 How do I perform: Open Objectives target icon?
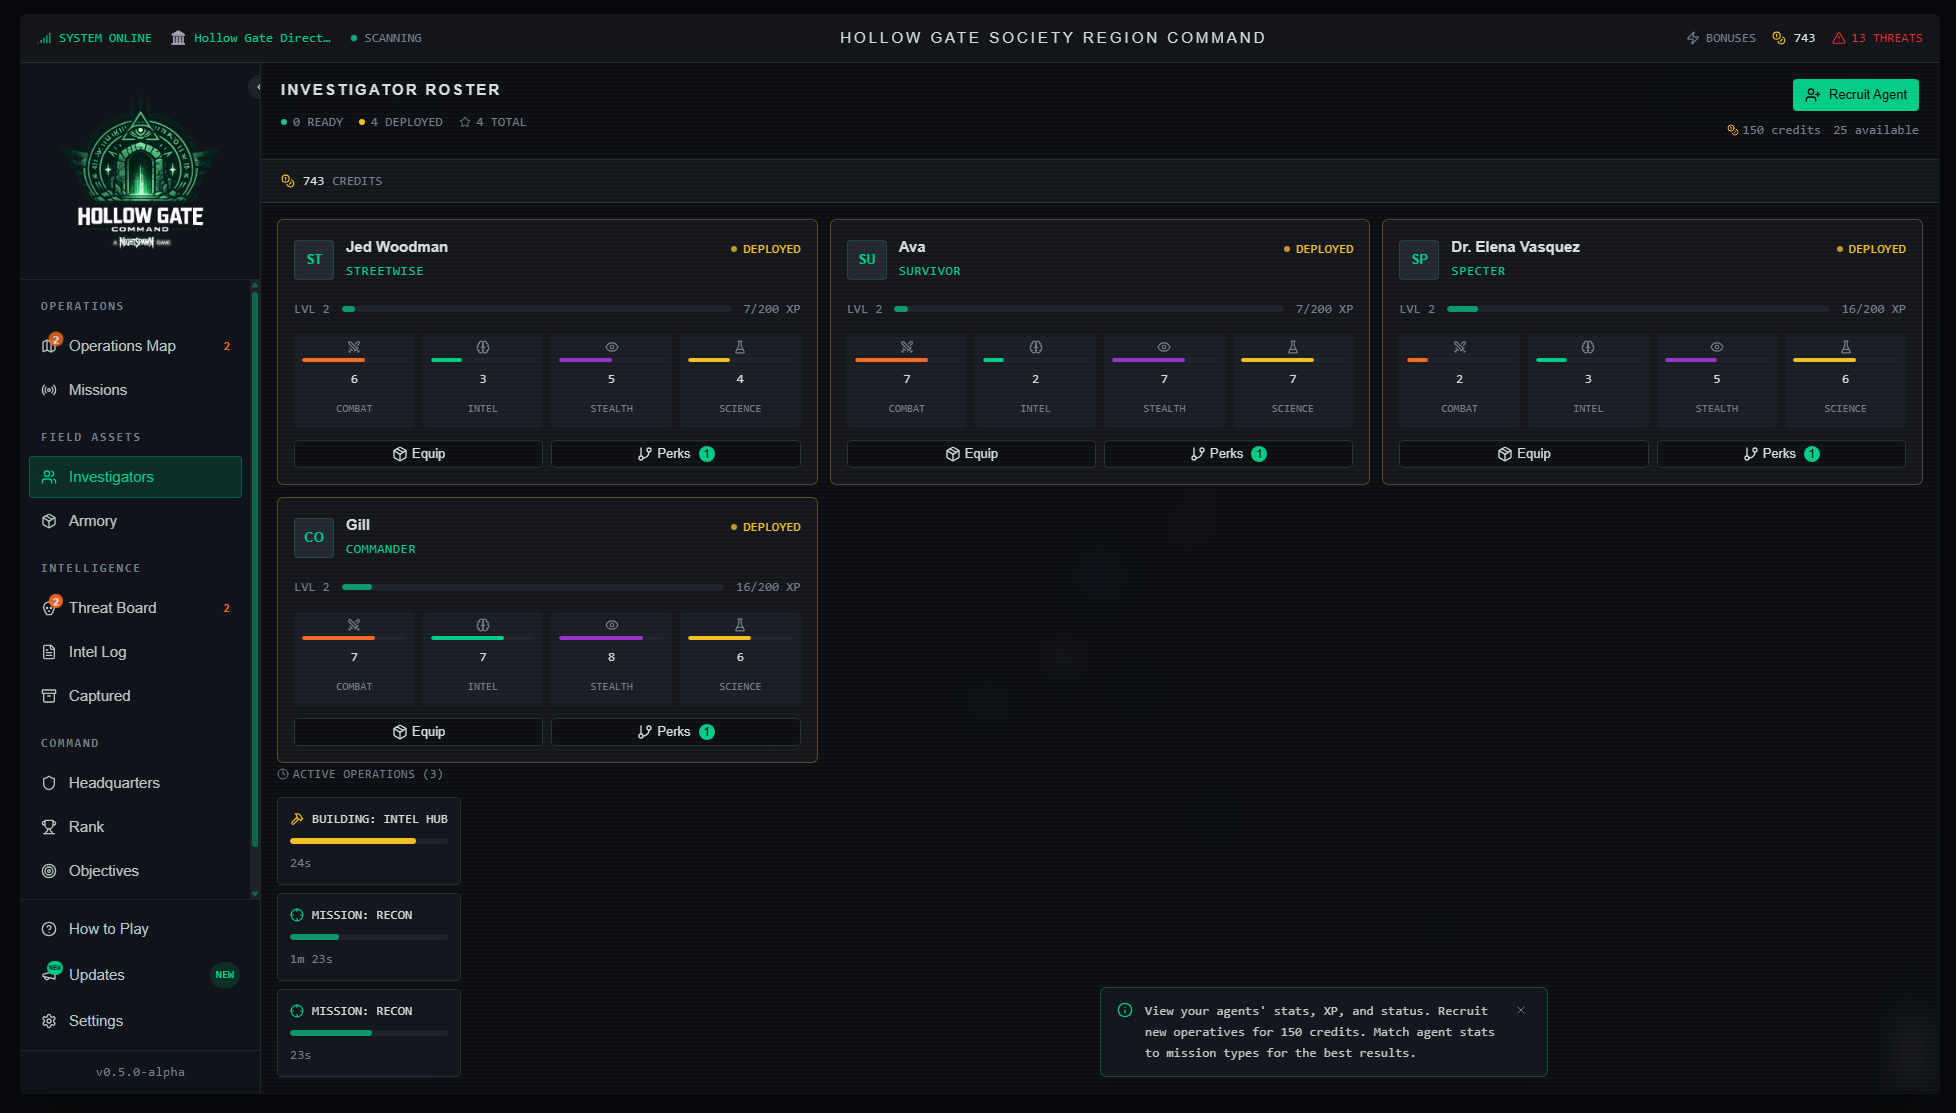pos(49,871)
